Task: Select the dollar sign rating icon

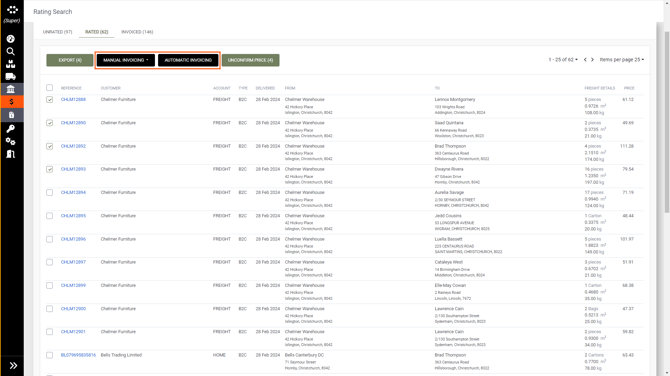Action: (x=12, y=102)
